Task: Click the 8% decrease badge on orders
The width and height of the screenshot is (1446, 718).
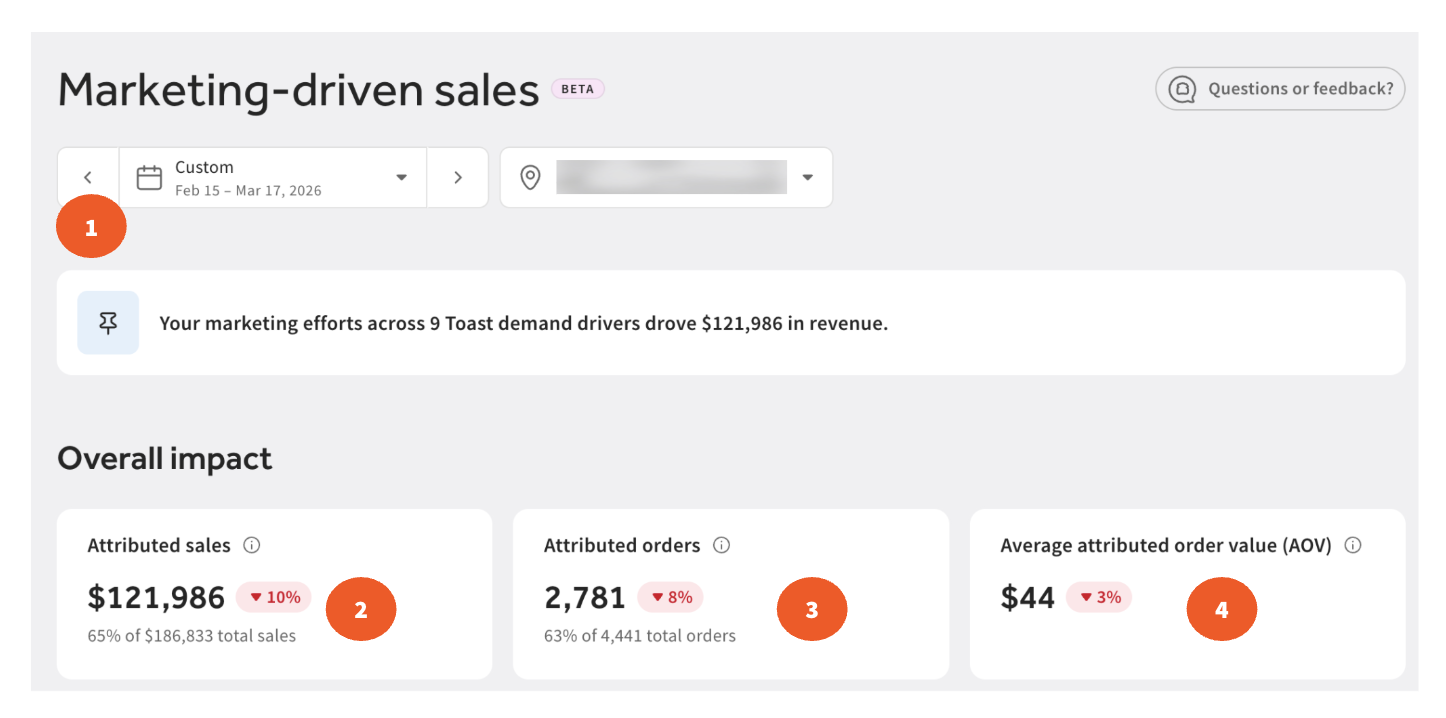Action: (671, 597)
